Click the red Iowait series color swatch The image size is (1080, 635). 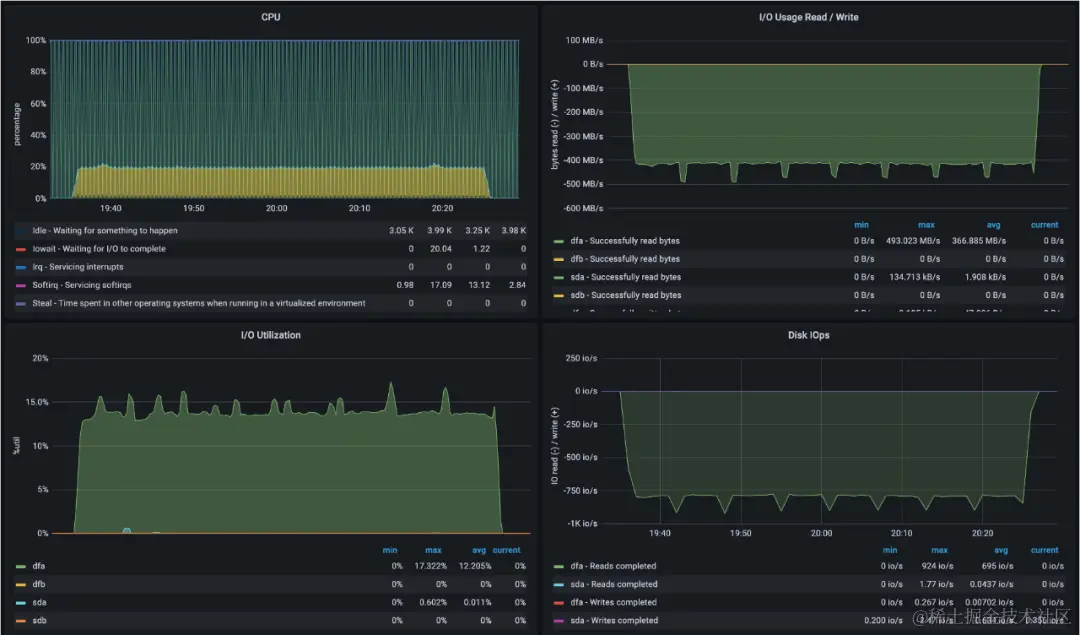(21, 249)
